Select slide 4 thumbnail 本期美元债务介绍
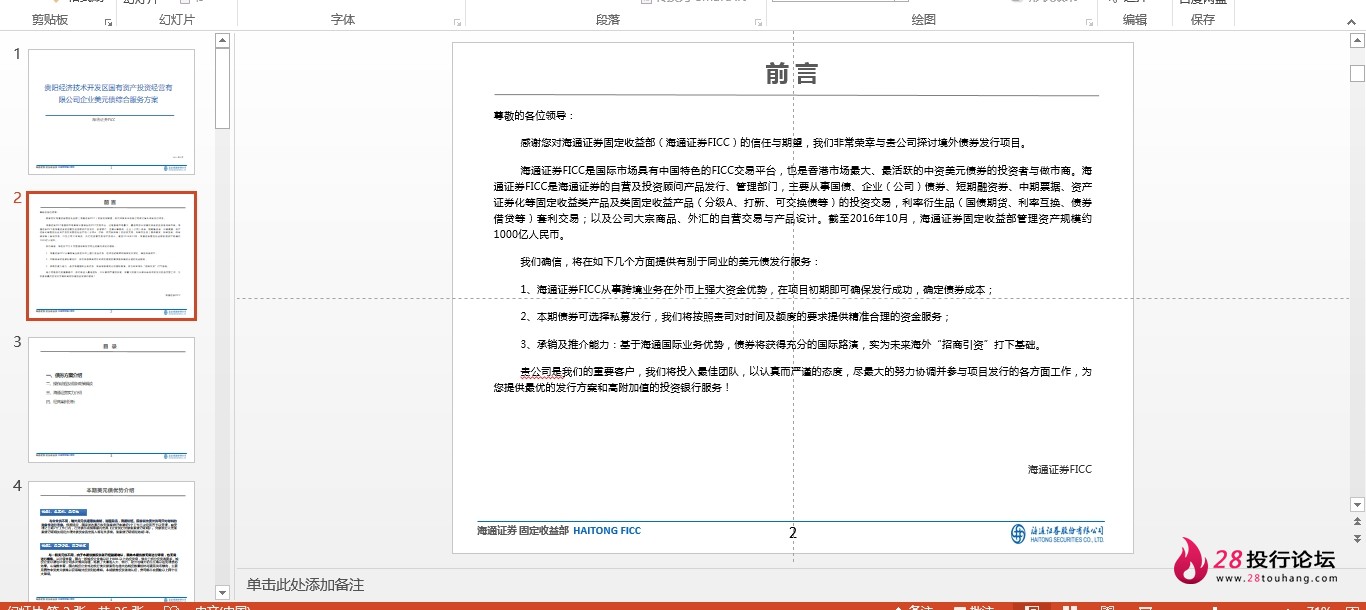1366x610 pixels. (x=112, y=543)
